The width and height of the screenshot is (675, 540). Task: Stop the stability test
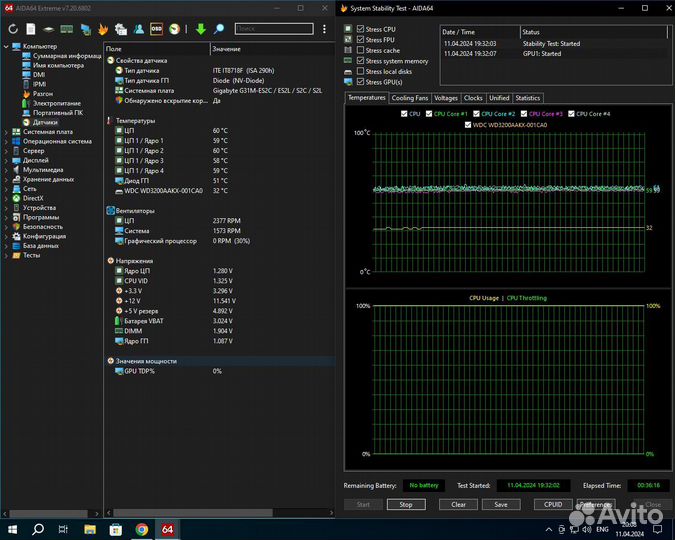[406, 504]
